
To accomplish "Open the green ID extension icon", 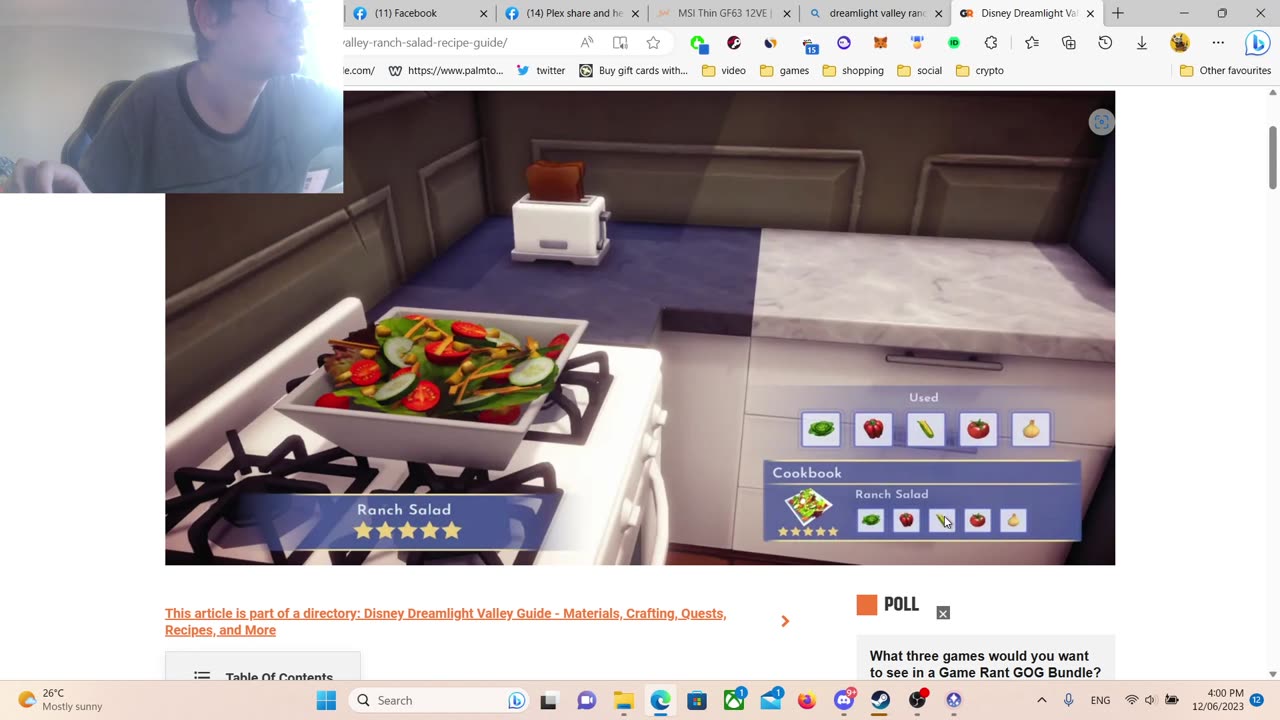I will (954, 43).
